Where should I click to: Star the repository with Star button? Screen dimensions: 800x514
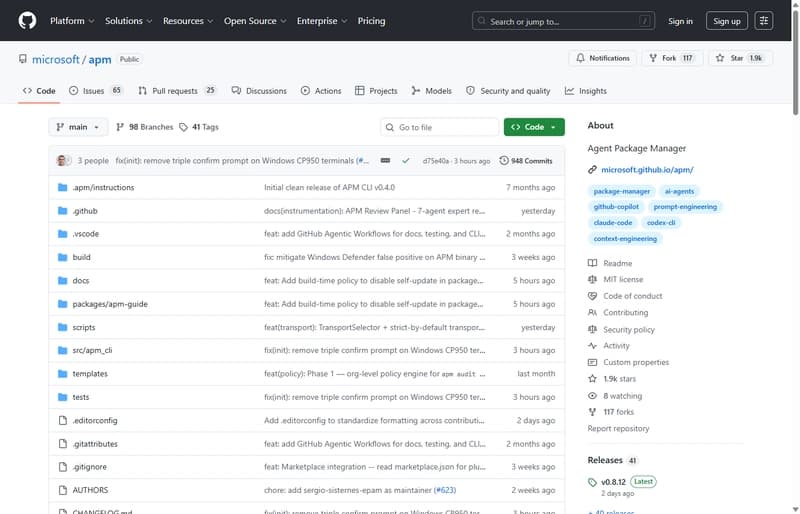click(x=739, y=58)
